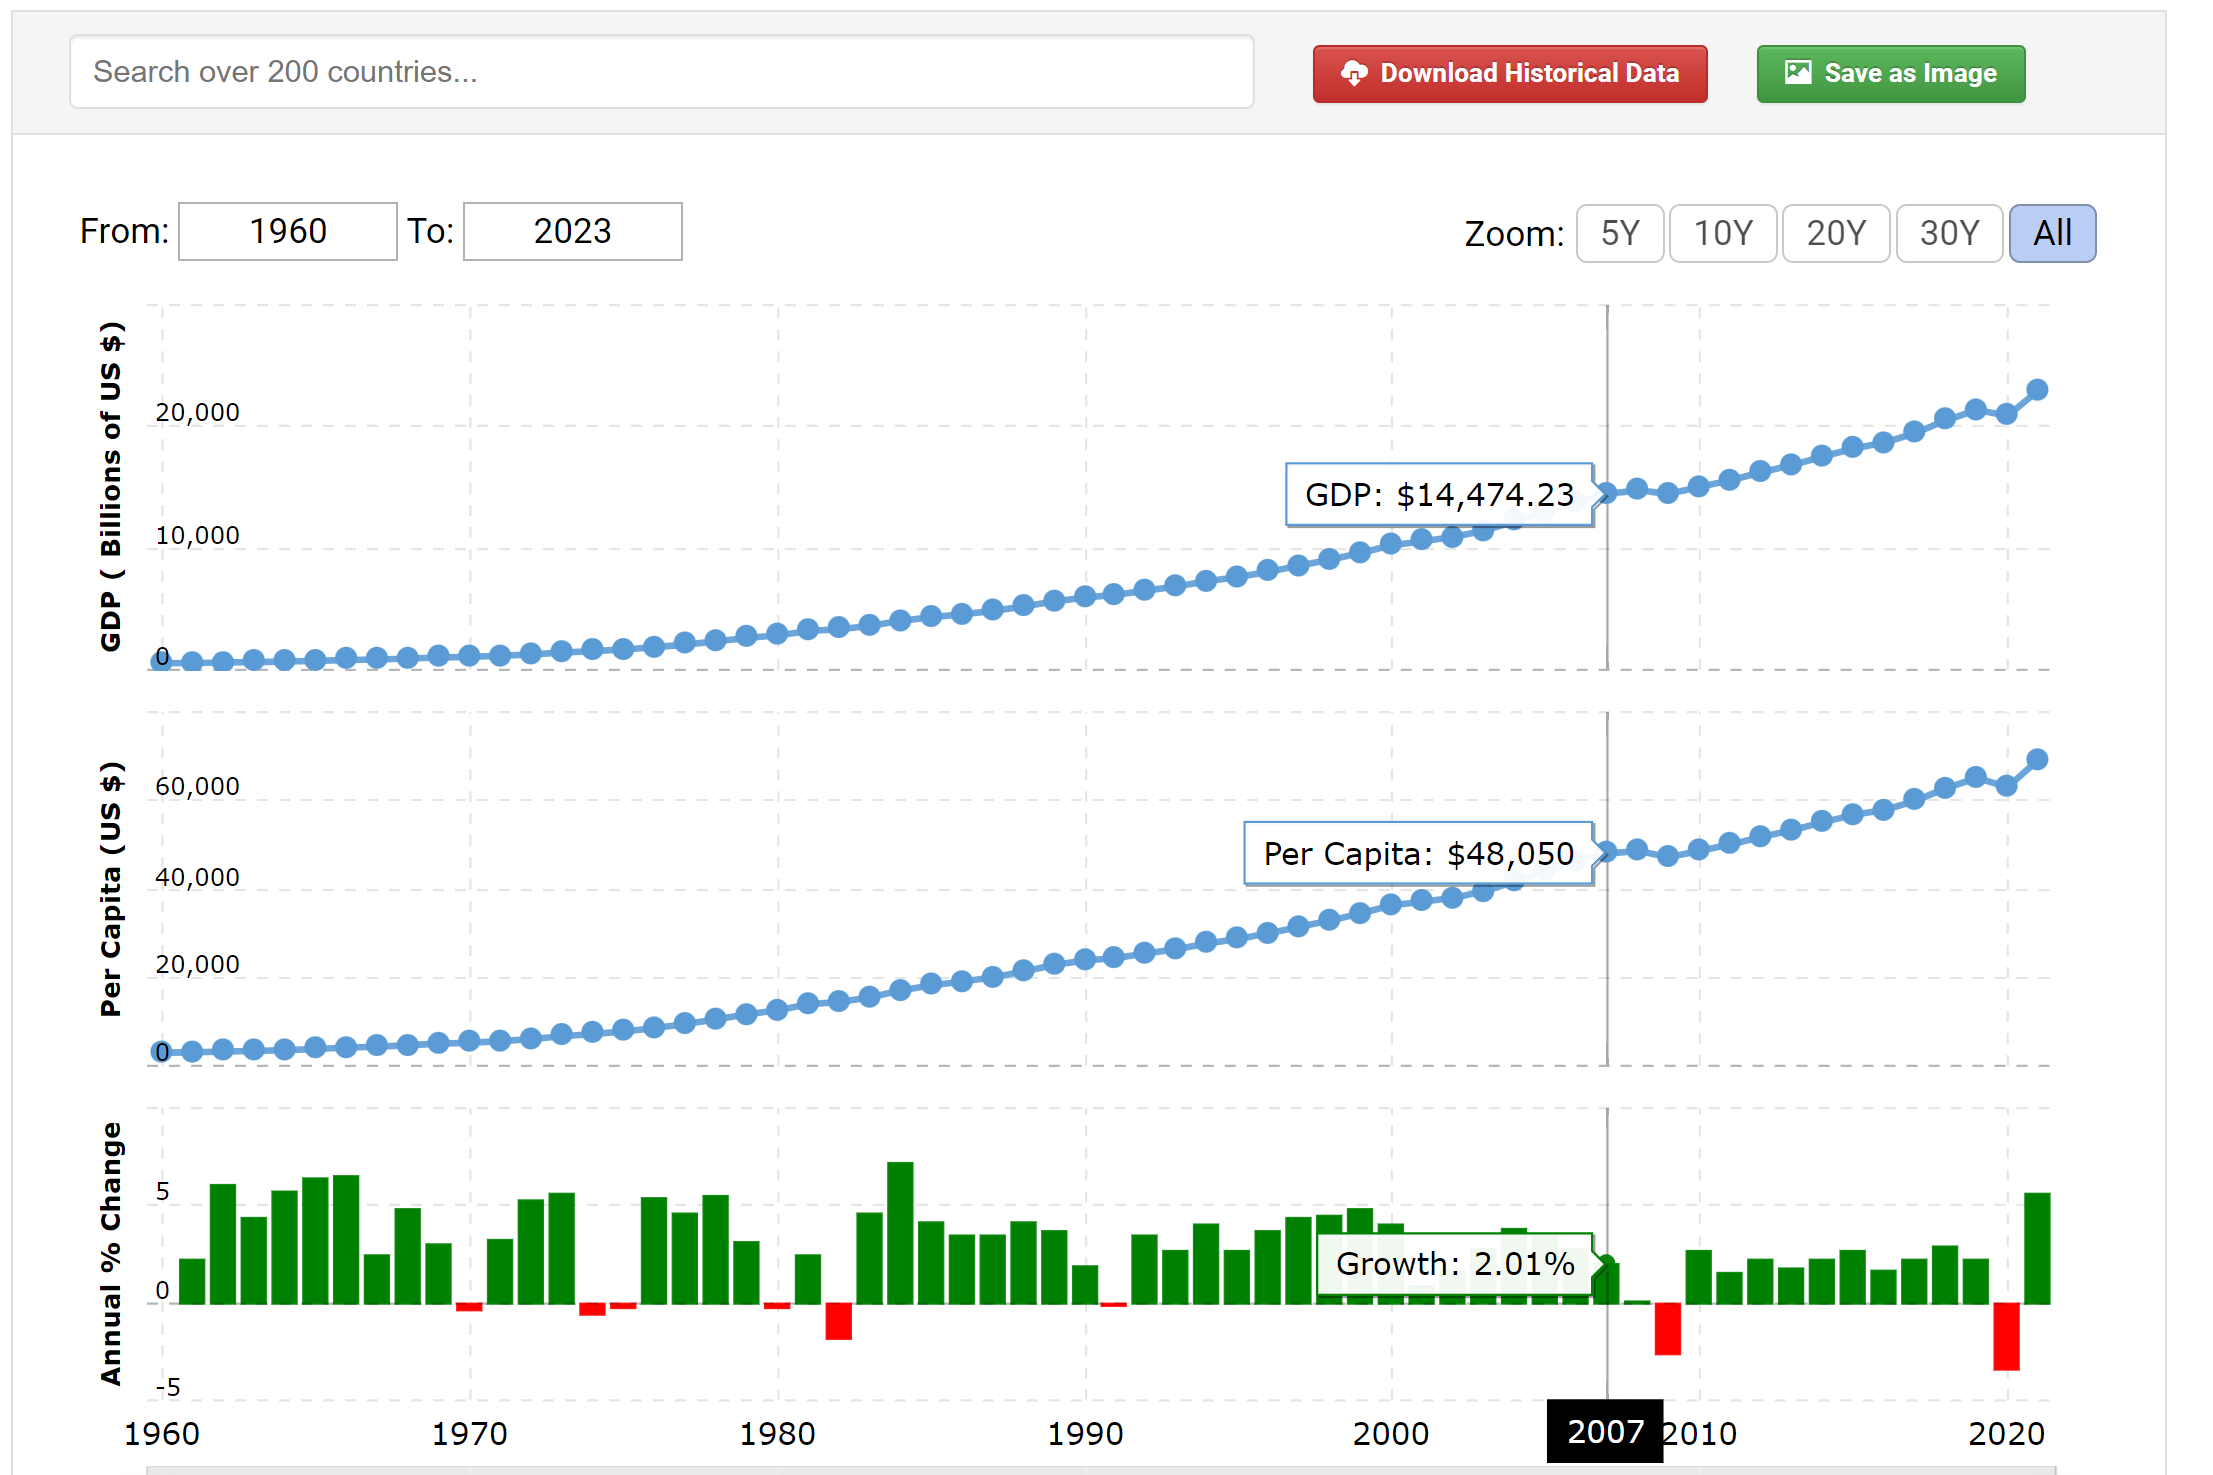Switch zoom to 30Y range
The image size is (2213, 1475).
(1948, 234)
